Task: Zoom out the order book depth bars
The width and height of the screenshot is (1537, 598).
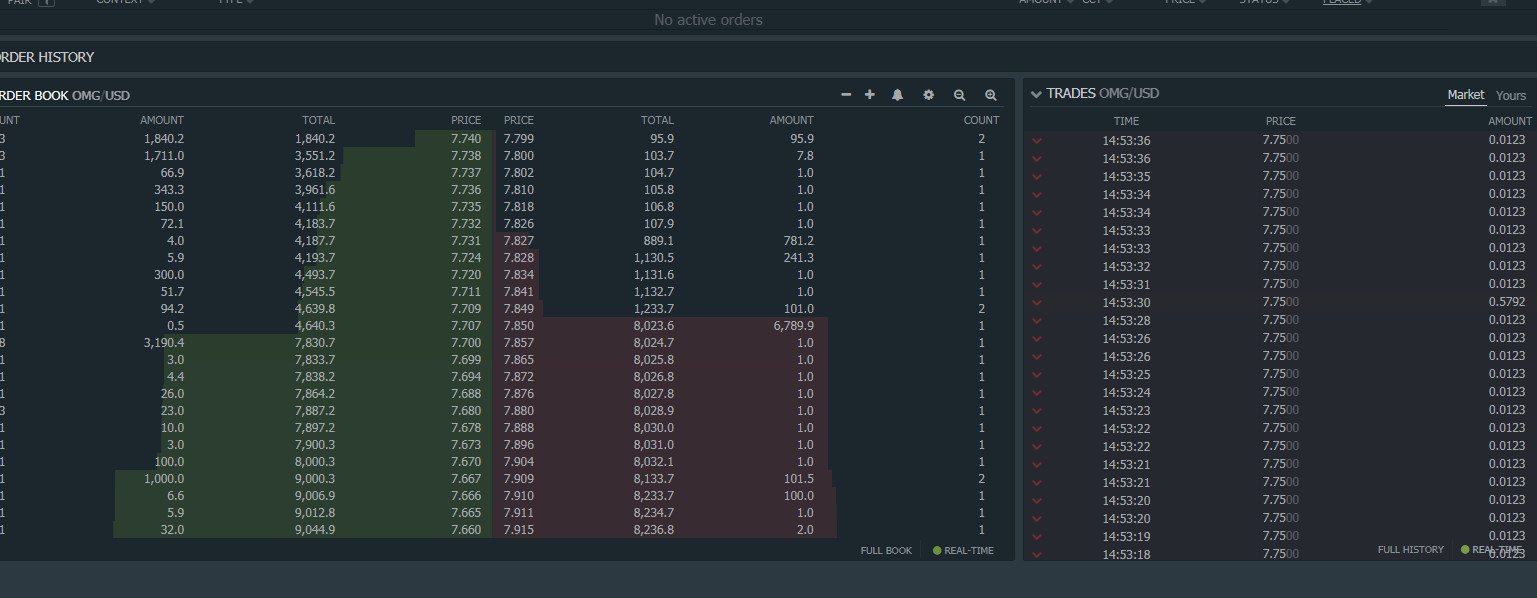Action: click(960, 95)
